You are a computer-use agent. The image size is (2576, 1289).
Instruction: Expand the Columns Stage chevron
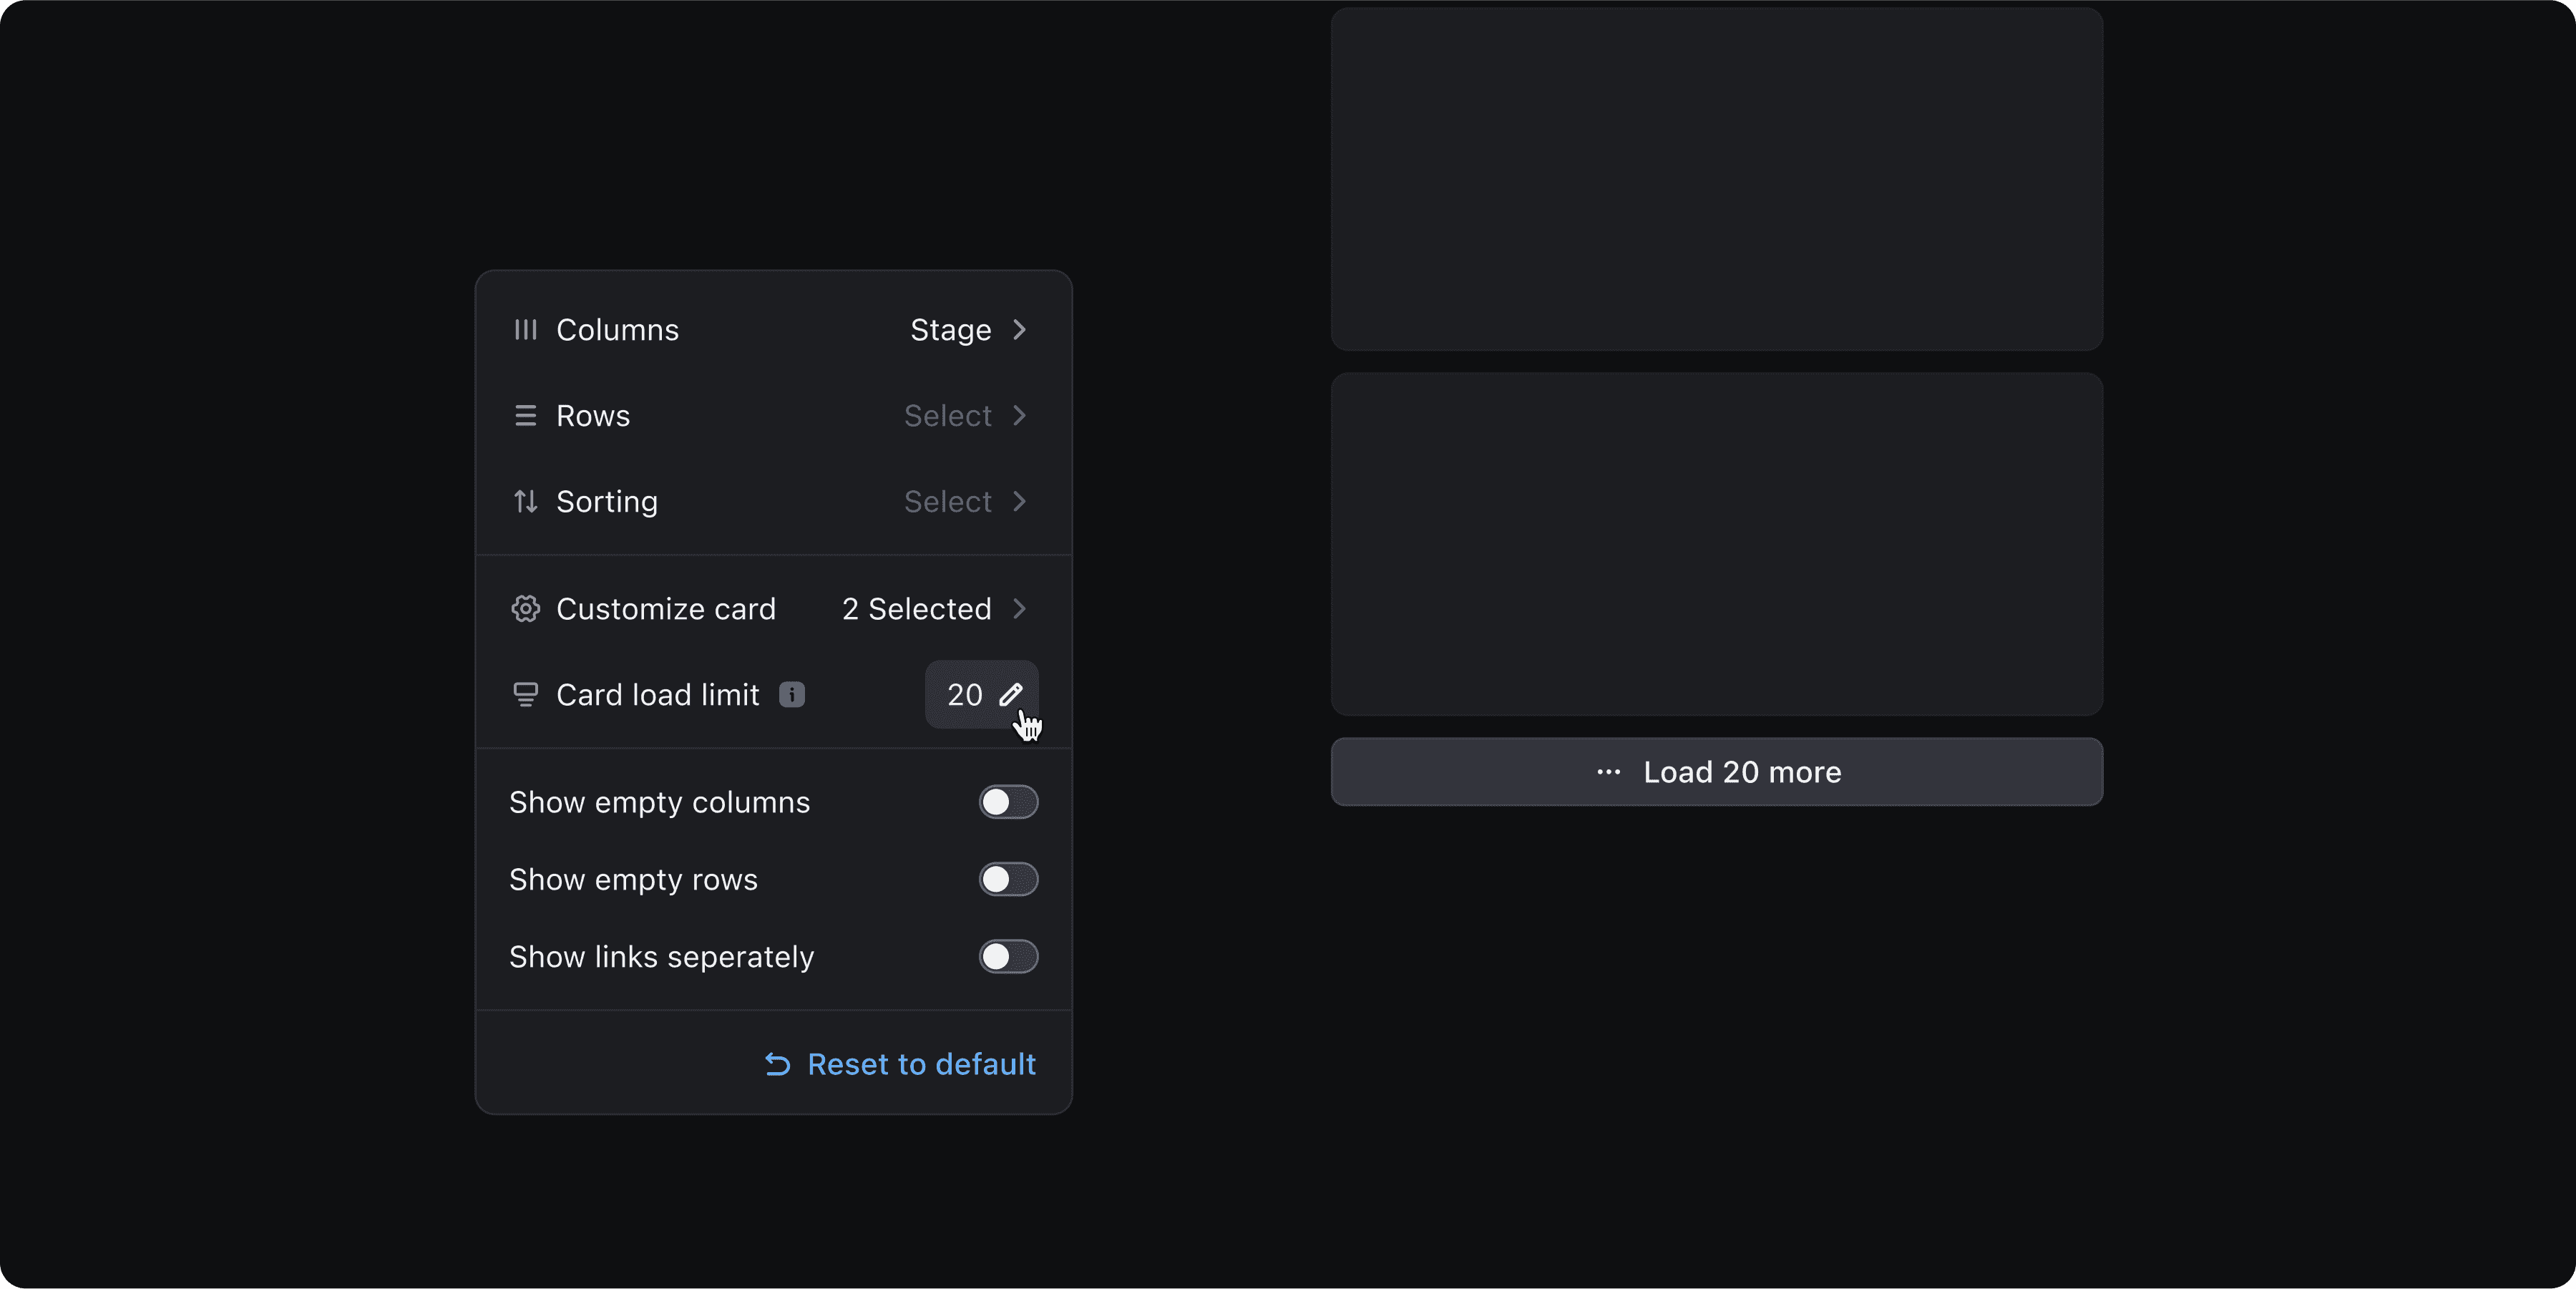[1019, 330]
